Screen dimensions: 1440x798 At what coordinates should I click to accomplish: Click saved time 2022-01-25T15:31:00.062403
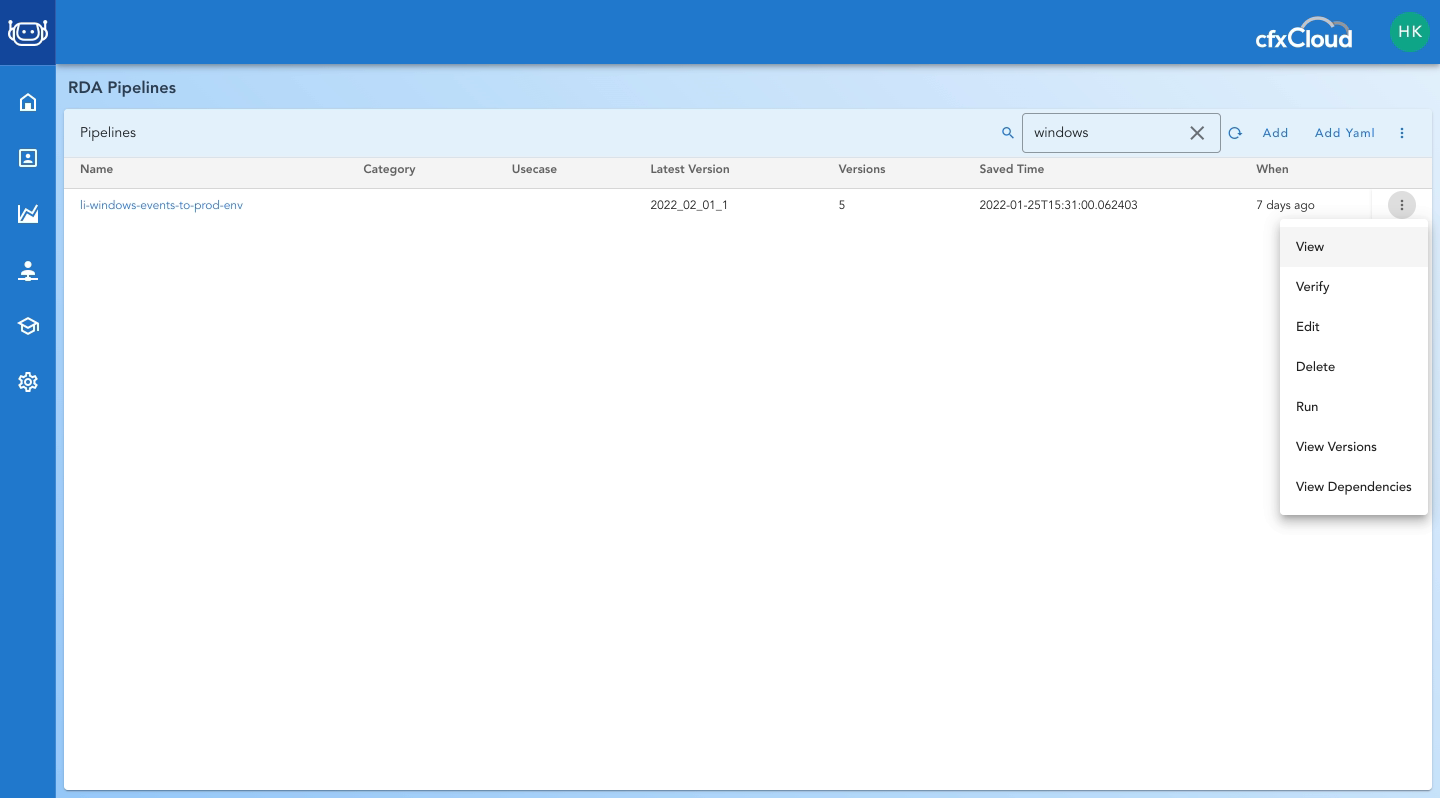1058,205
